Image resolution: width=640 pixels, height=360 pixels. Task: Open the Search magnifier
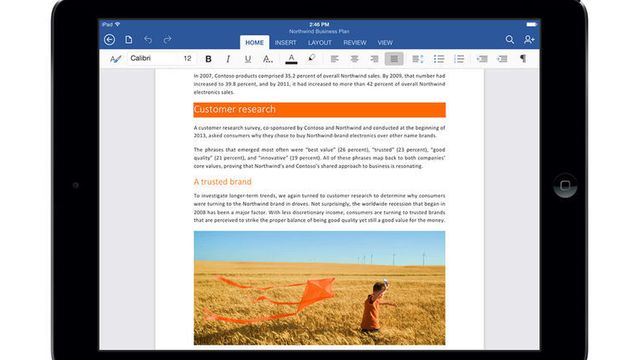pos(509,40)
